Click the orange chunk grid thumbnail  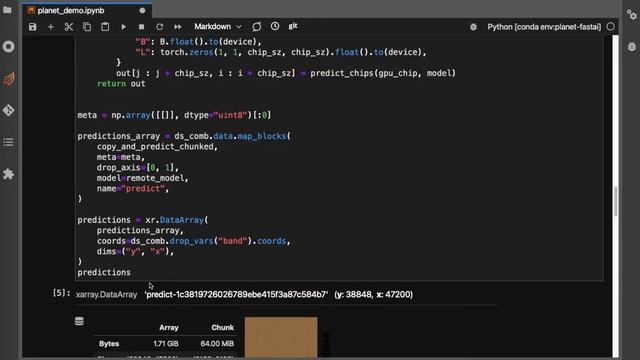pyautogui.click(x=281, y=338)
